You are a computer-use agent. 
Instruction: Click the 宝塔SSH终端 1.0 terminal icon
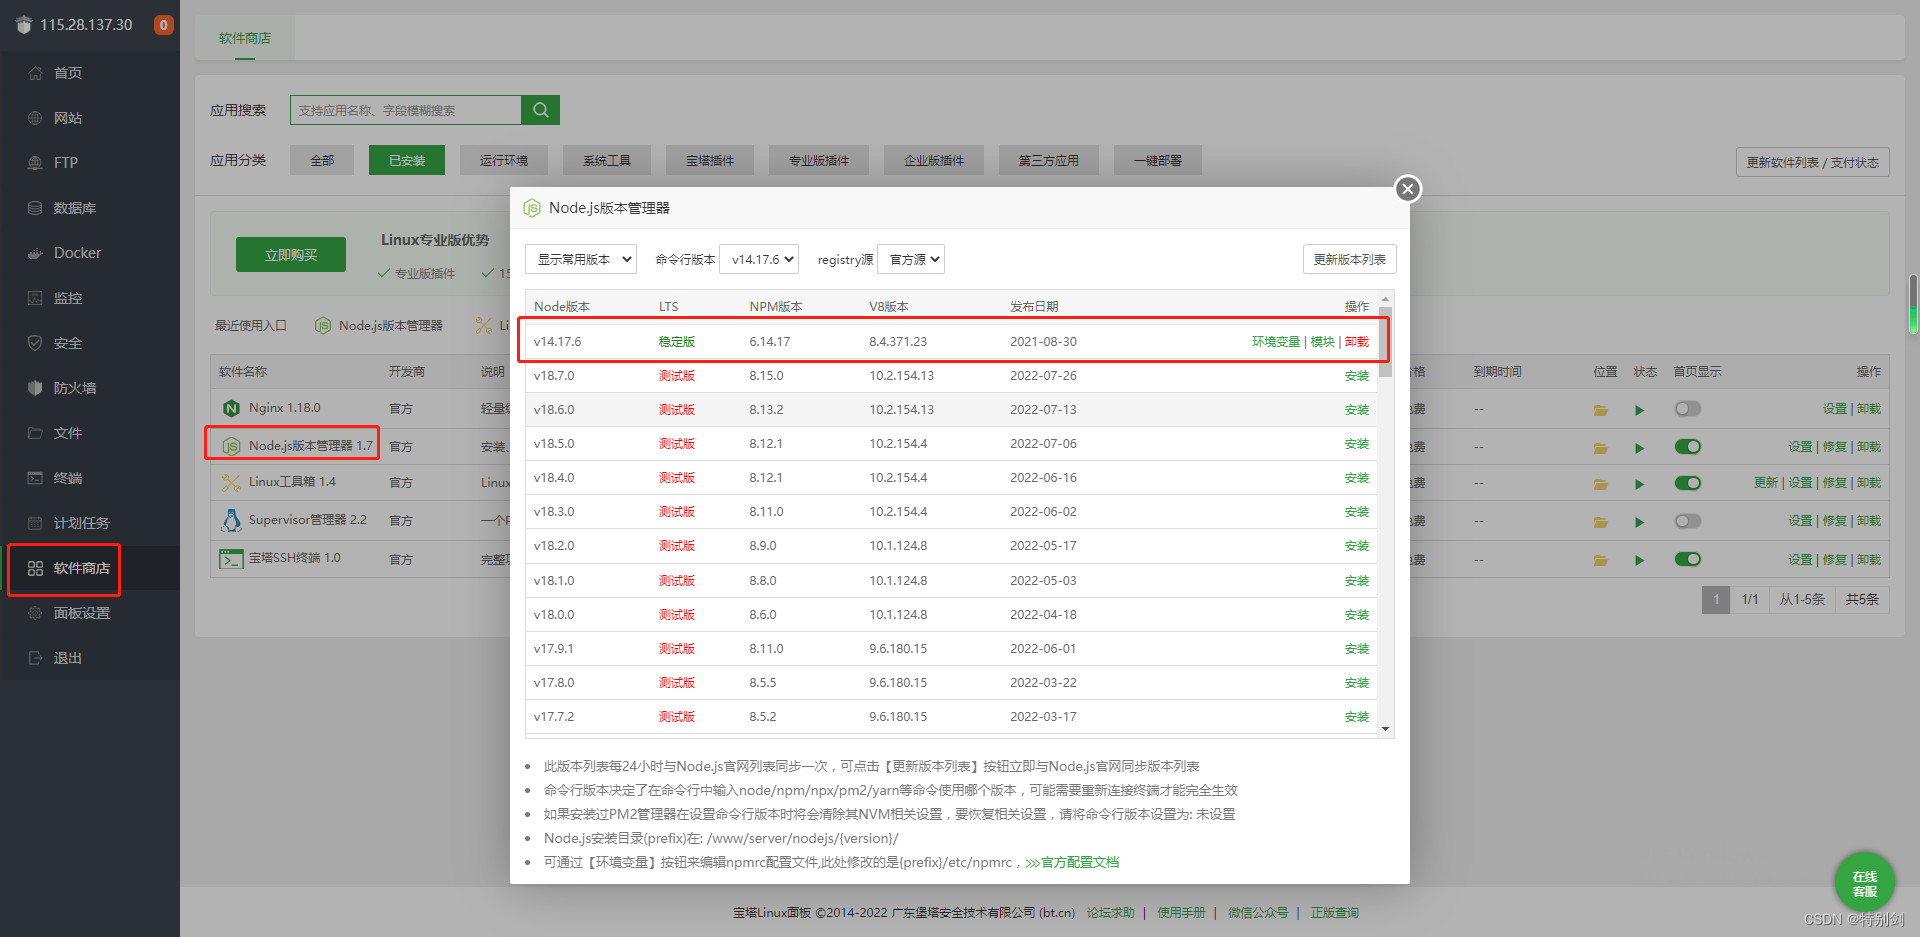231,559
